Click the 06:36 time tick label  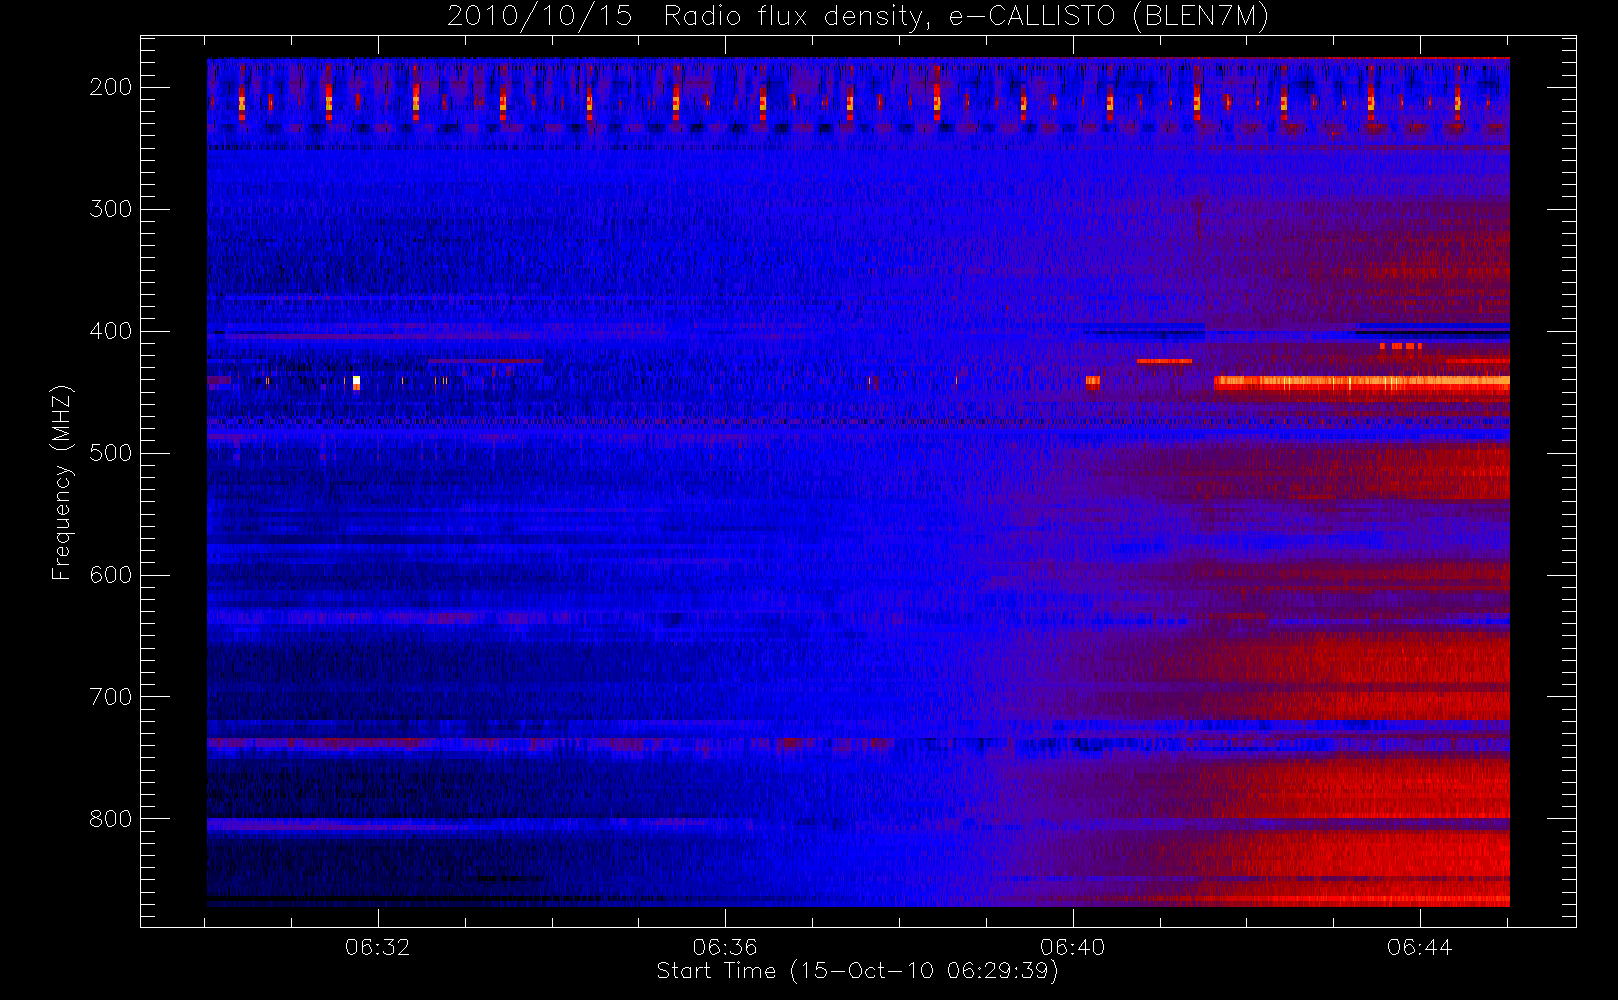coord(725,947)
